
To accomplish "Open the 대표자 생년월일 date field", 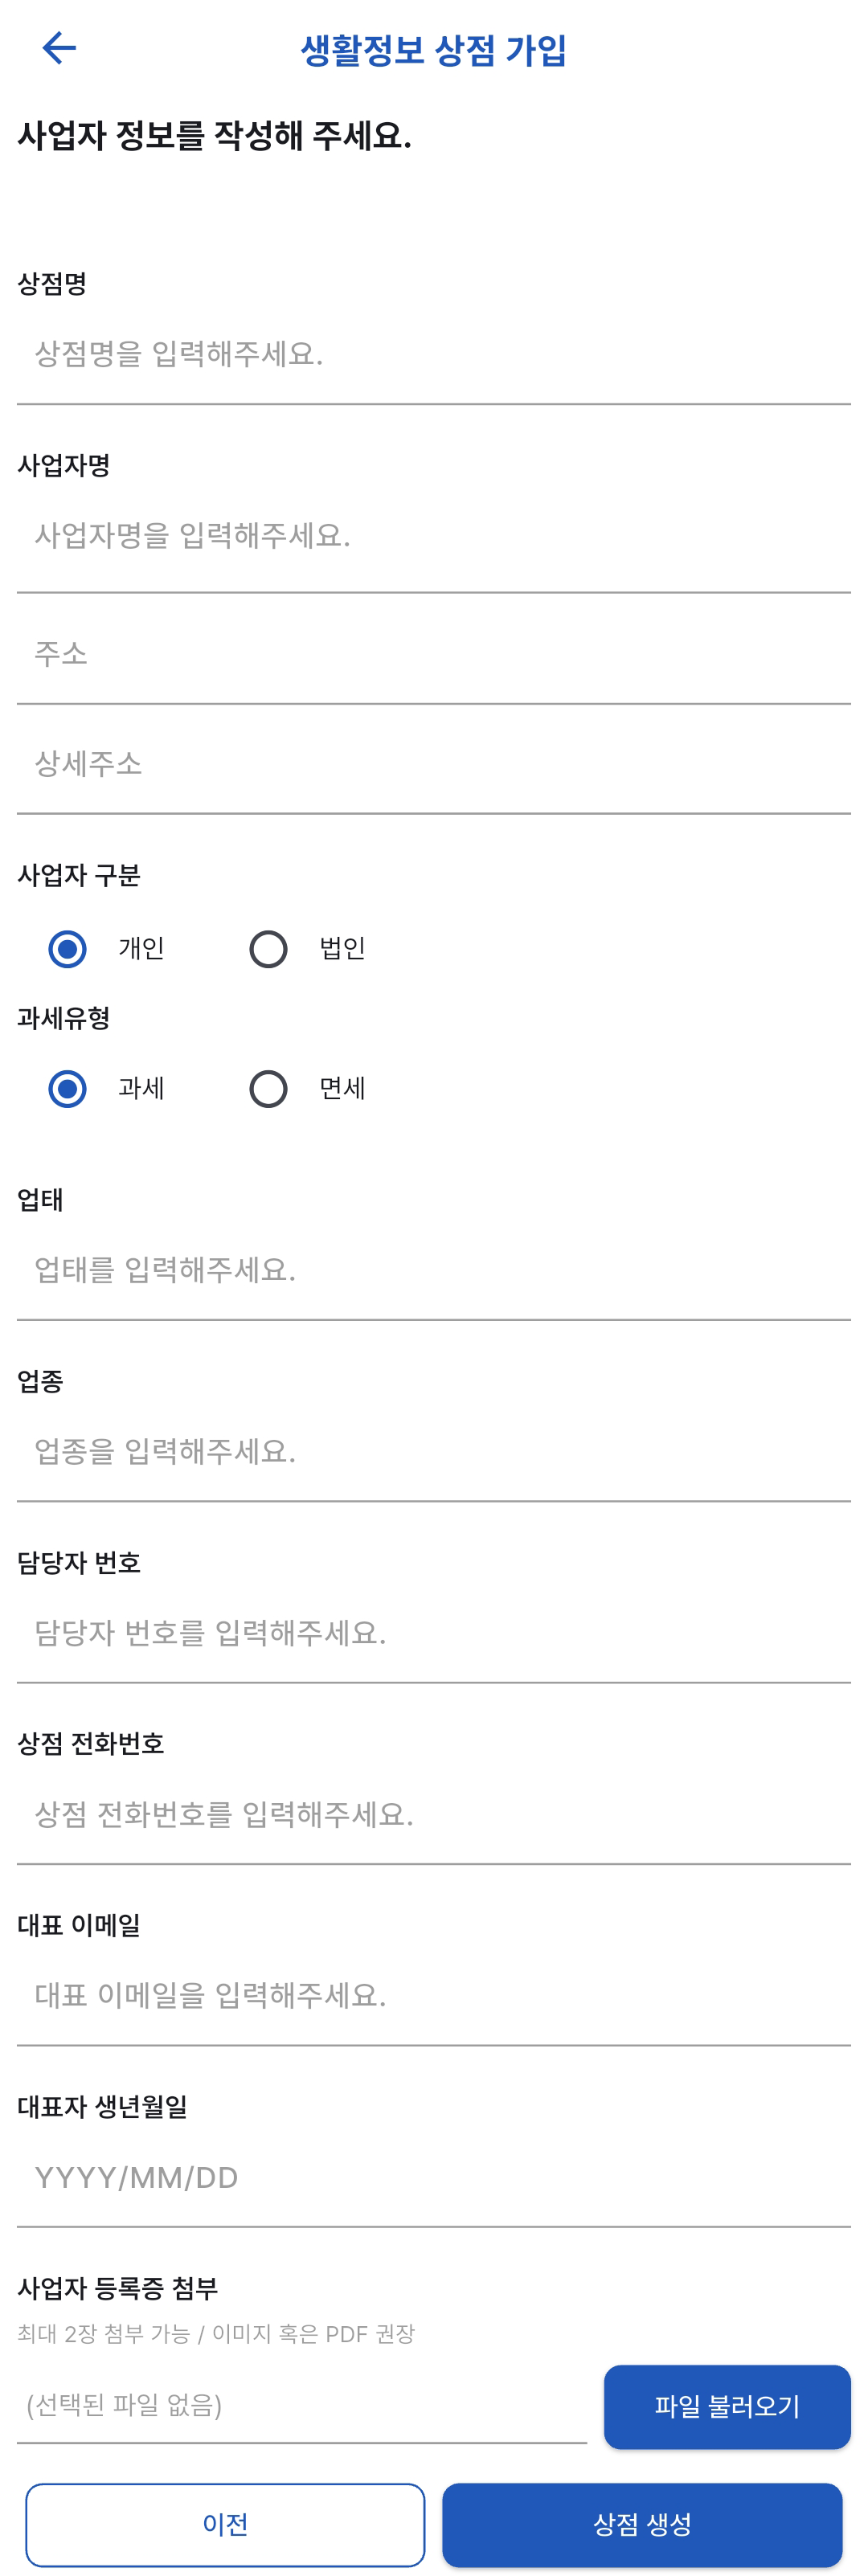I will 433,2177.
